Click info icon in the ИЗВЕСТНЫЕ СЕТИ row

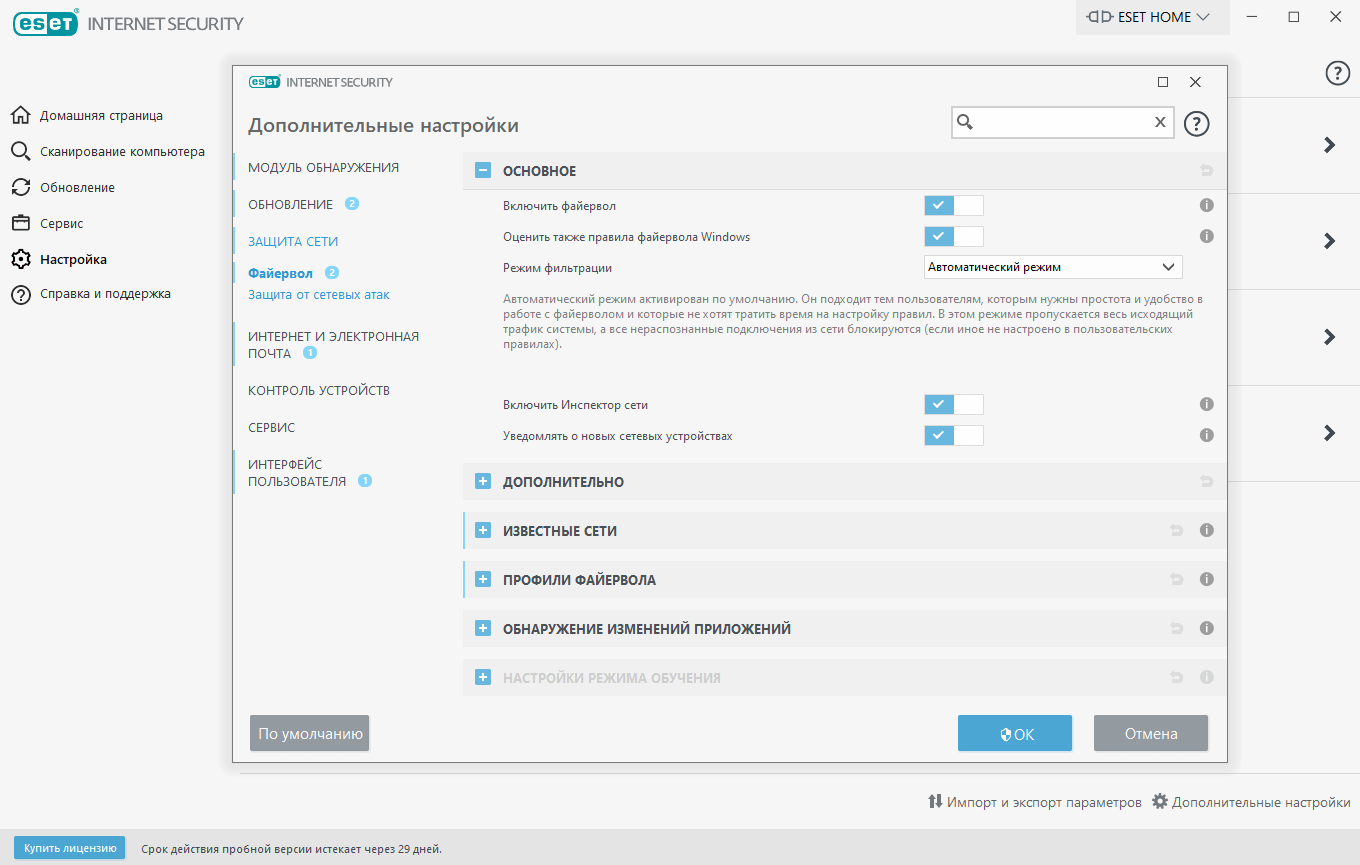(1206, 531)
